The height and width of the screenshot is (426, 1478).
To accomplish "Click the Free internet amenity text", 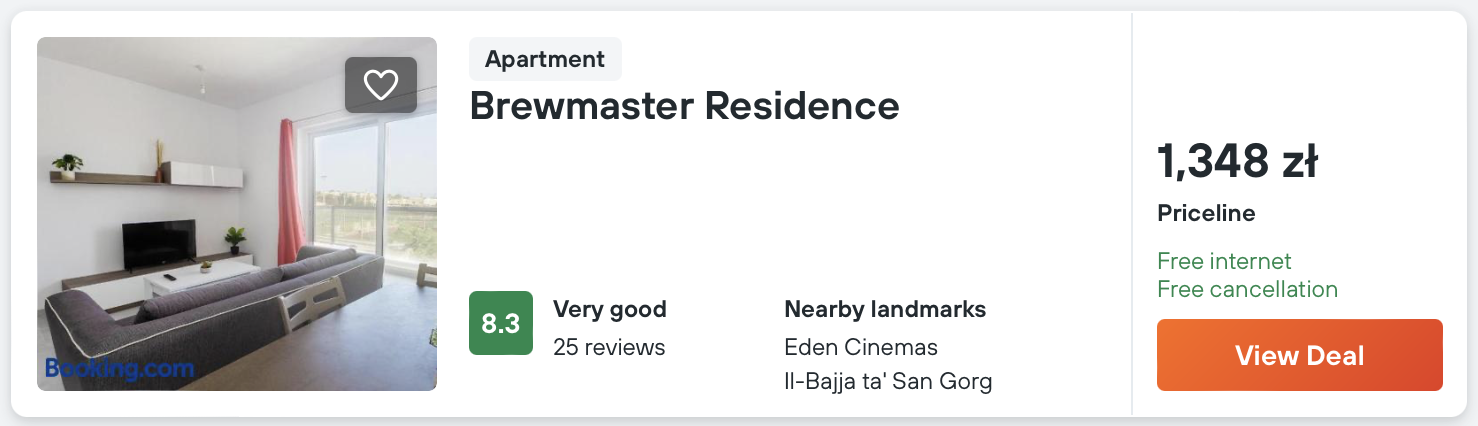I will pyautogui.click(x=1224, y=261).
